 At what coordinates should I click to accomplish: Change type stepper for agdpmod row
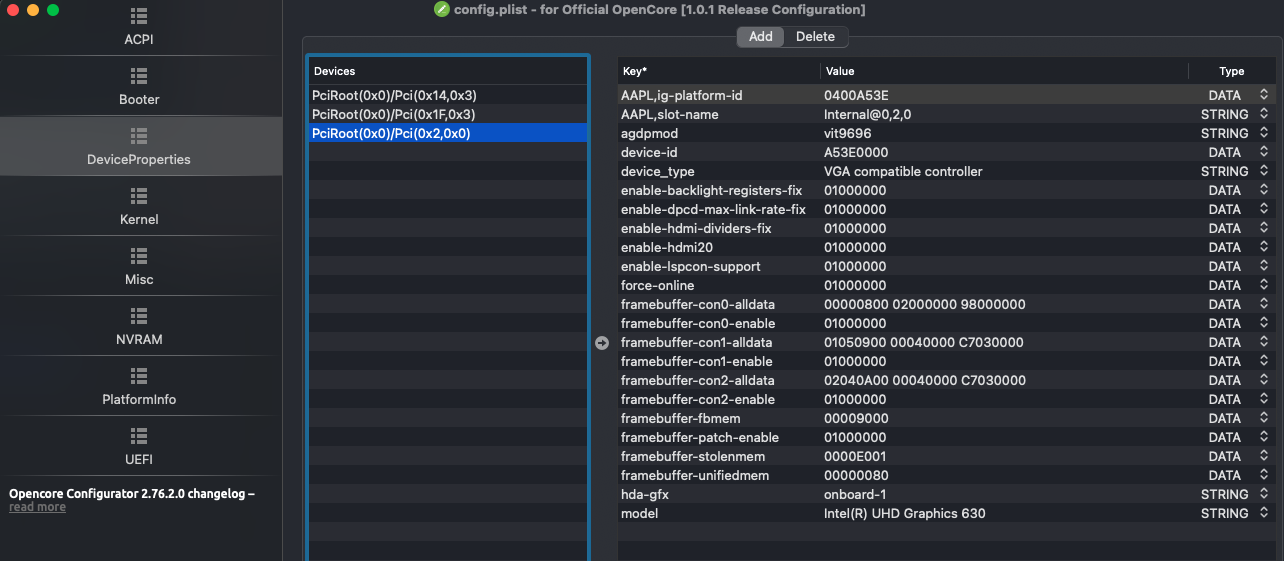1264,133
